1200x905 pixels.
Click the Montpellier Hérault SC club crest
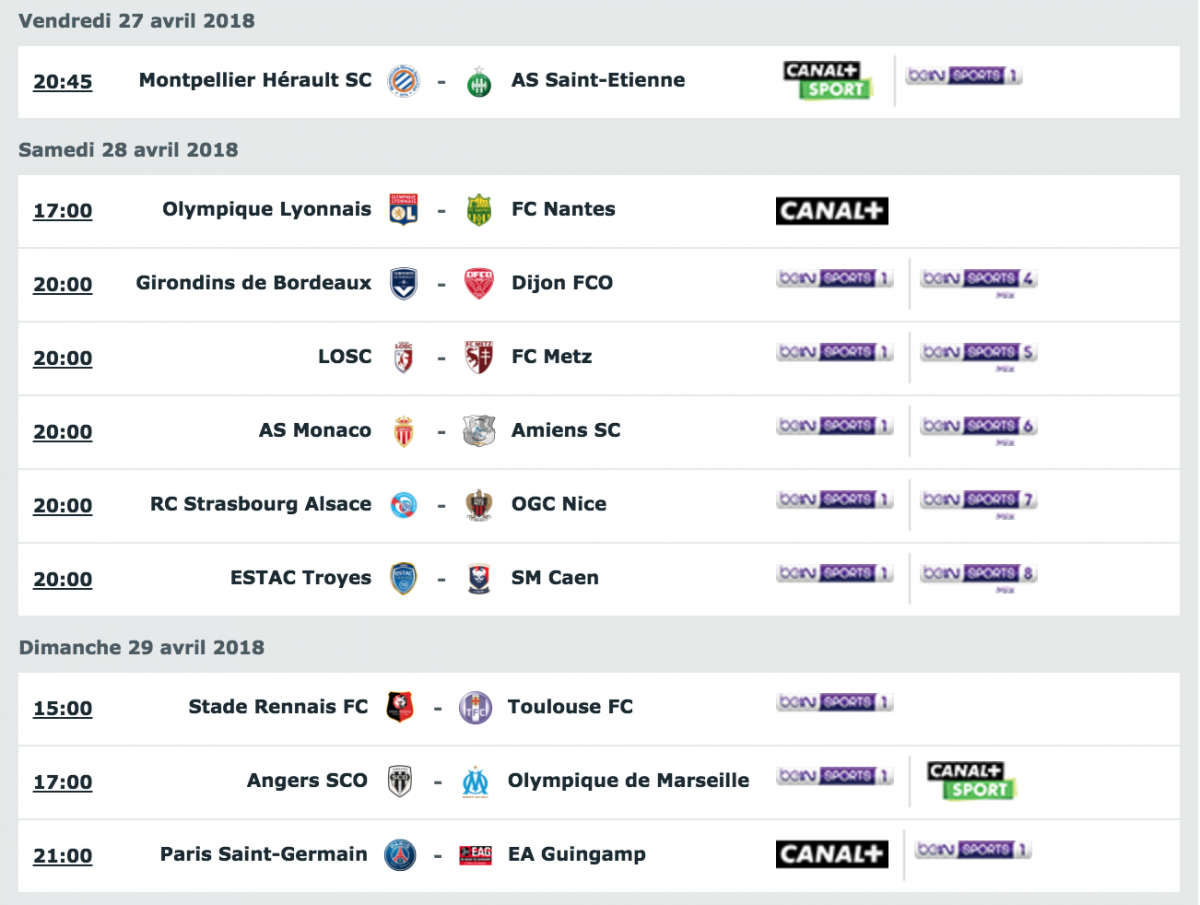point(404,81)
